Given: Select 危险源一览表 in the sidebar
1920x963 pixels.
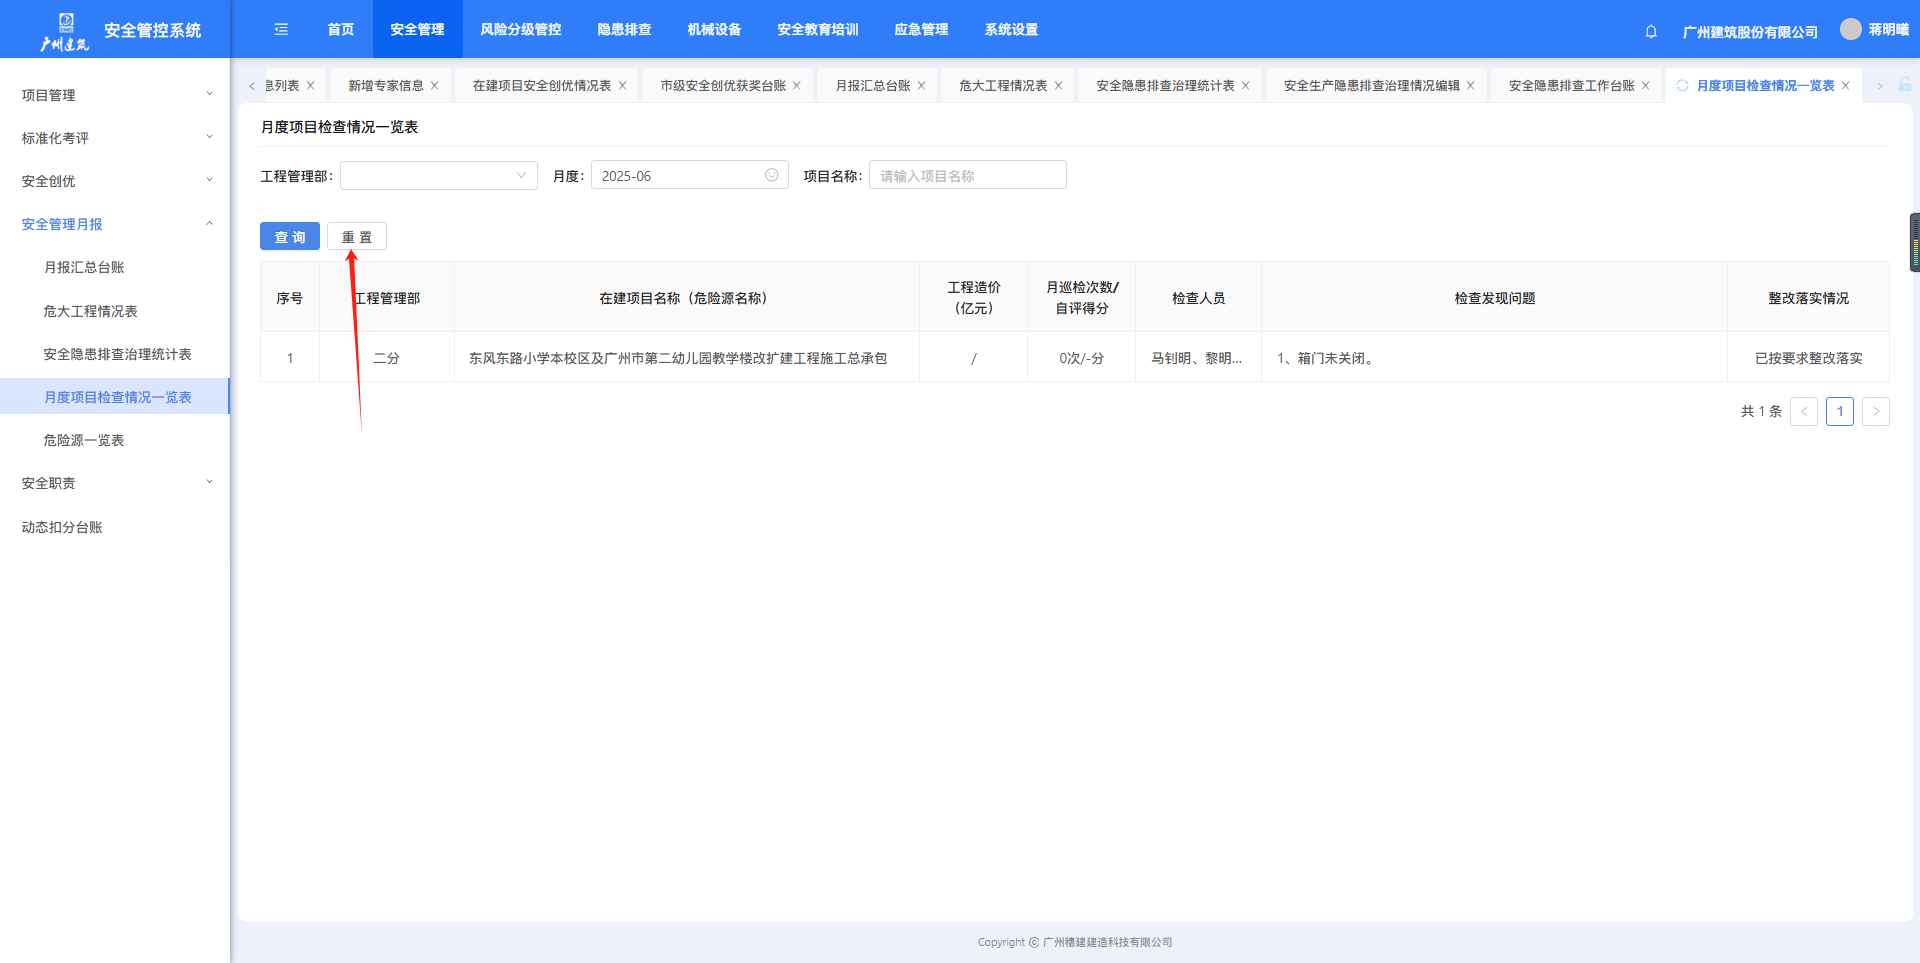Looking at the screenshot, I should tap(84, 440).
